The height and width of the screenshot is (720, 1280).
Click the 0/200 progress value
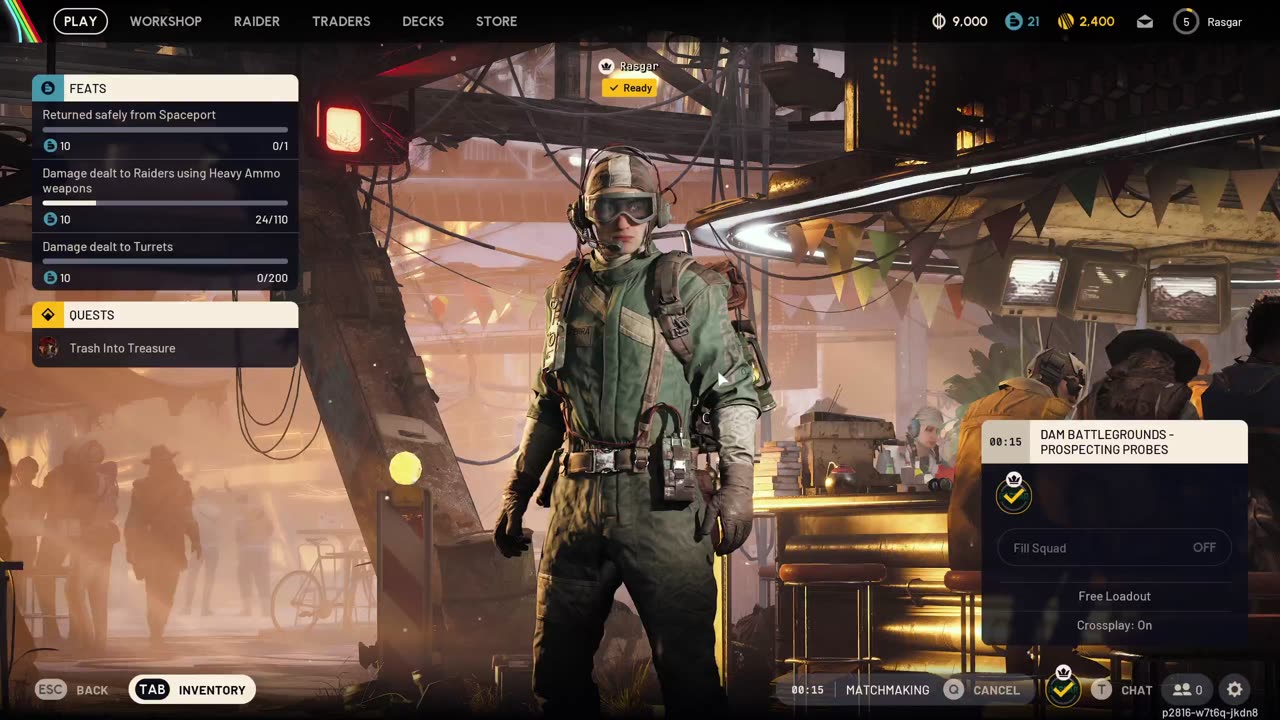pyautogui.click(x=272, y=278)
